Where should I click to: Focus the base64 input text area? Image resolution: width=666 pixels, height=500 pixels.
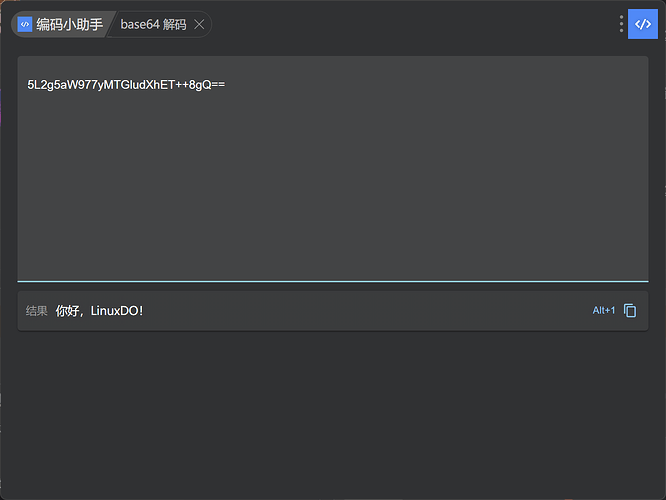tap(333, 169)
